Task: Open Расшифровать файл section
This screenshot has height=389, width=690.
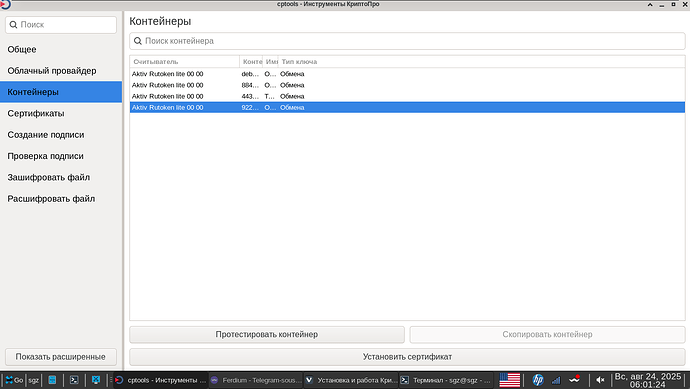Action: coord(61,199)
